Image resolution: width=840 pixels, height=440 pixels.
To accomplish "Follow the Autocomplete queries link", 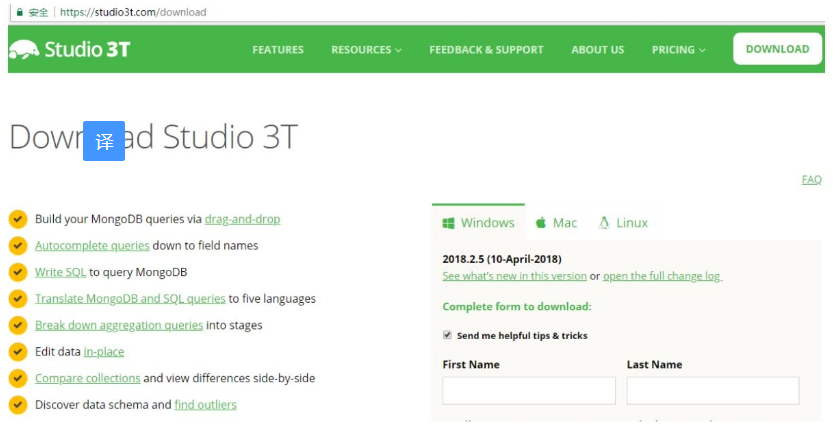I will (x=92, y=245).
